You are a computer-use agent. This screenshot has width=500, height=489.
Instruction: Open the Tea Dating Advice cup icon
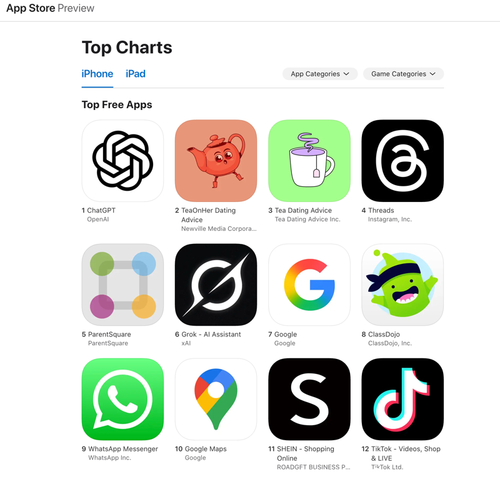pyautogui.click(x=309, y=161)
